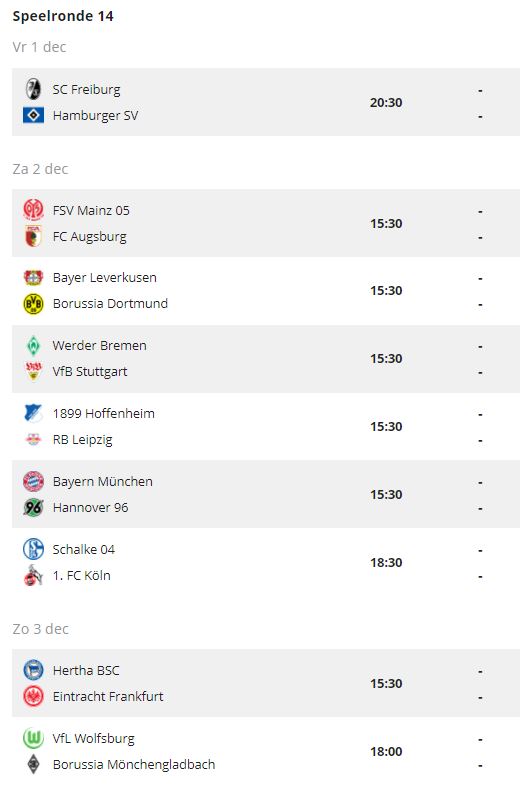Click the Eintracht Frankfurt eagle crest
Image resolution: width=529 pixels, height=796 pixels.
(33, 696)
